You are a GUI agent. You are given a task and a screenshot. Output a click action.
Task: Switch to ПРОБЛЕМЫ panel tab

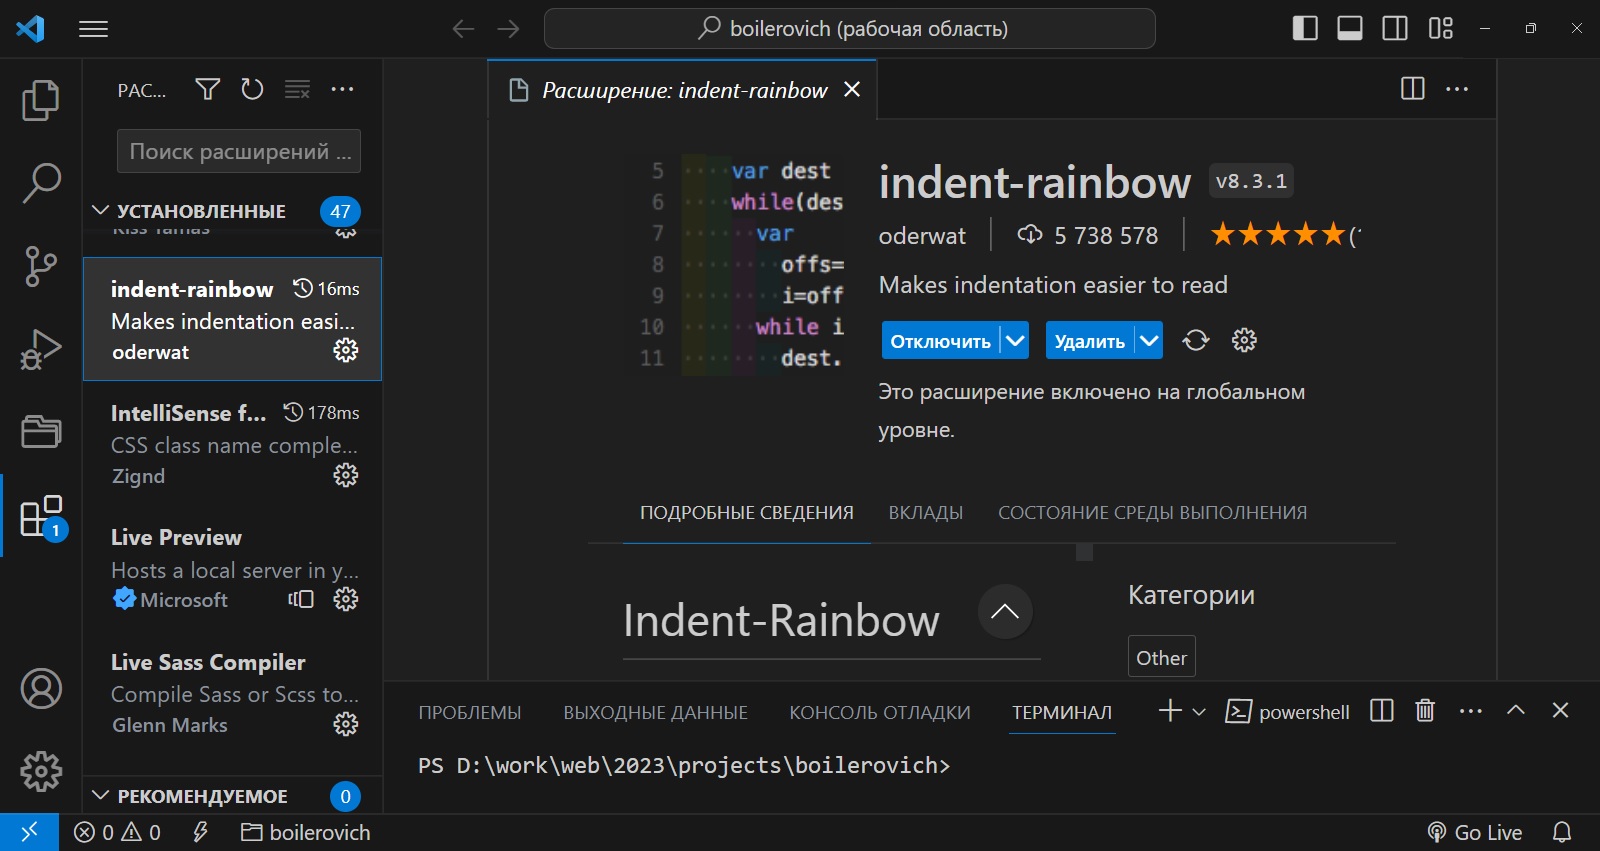pos(470,713)
